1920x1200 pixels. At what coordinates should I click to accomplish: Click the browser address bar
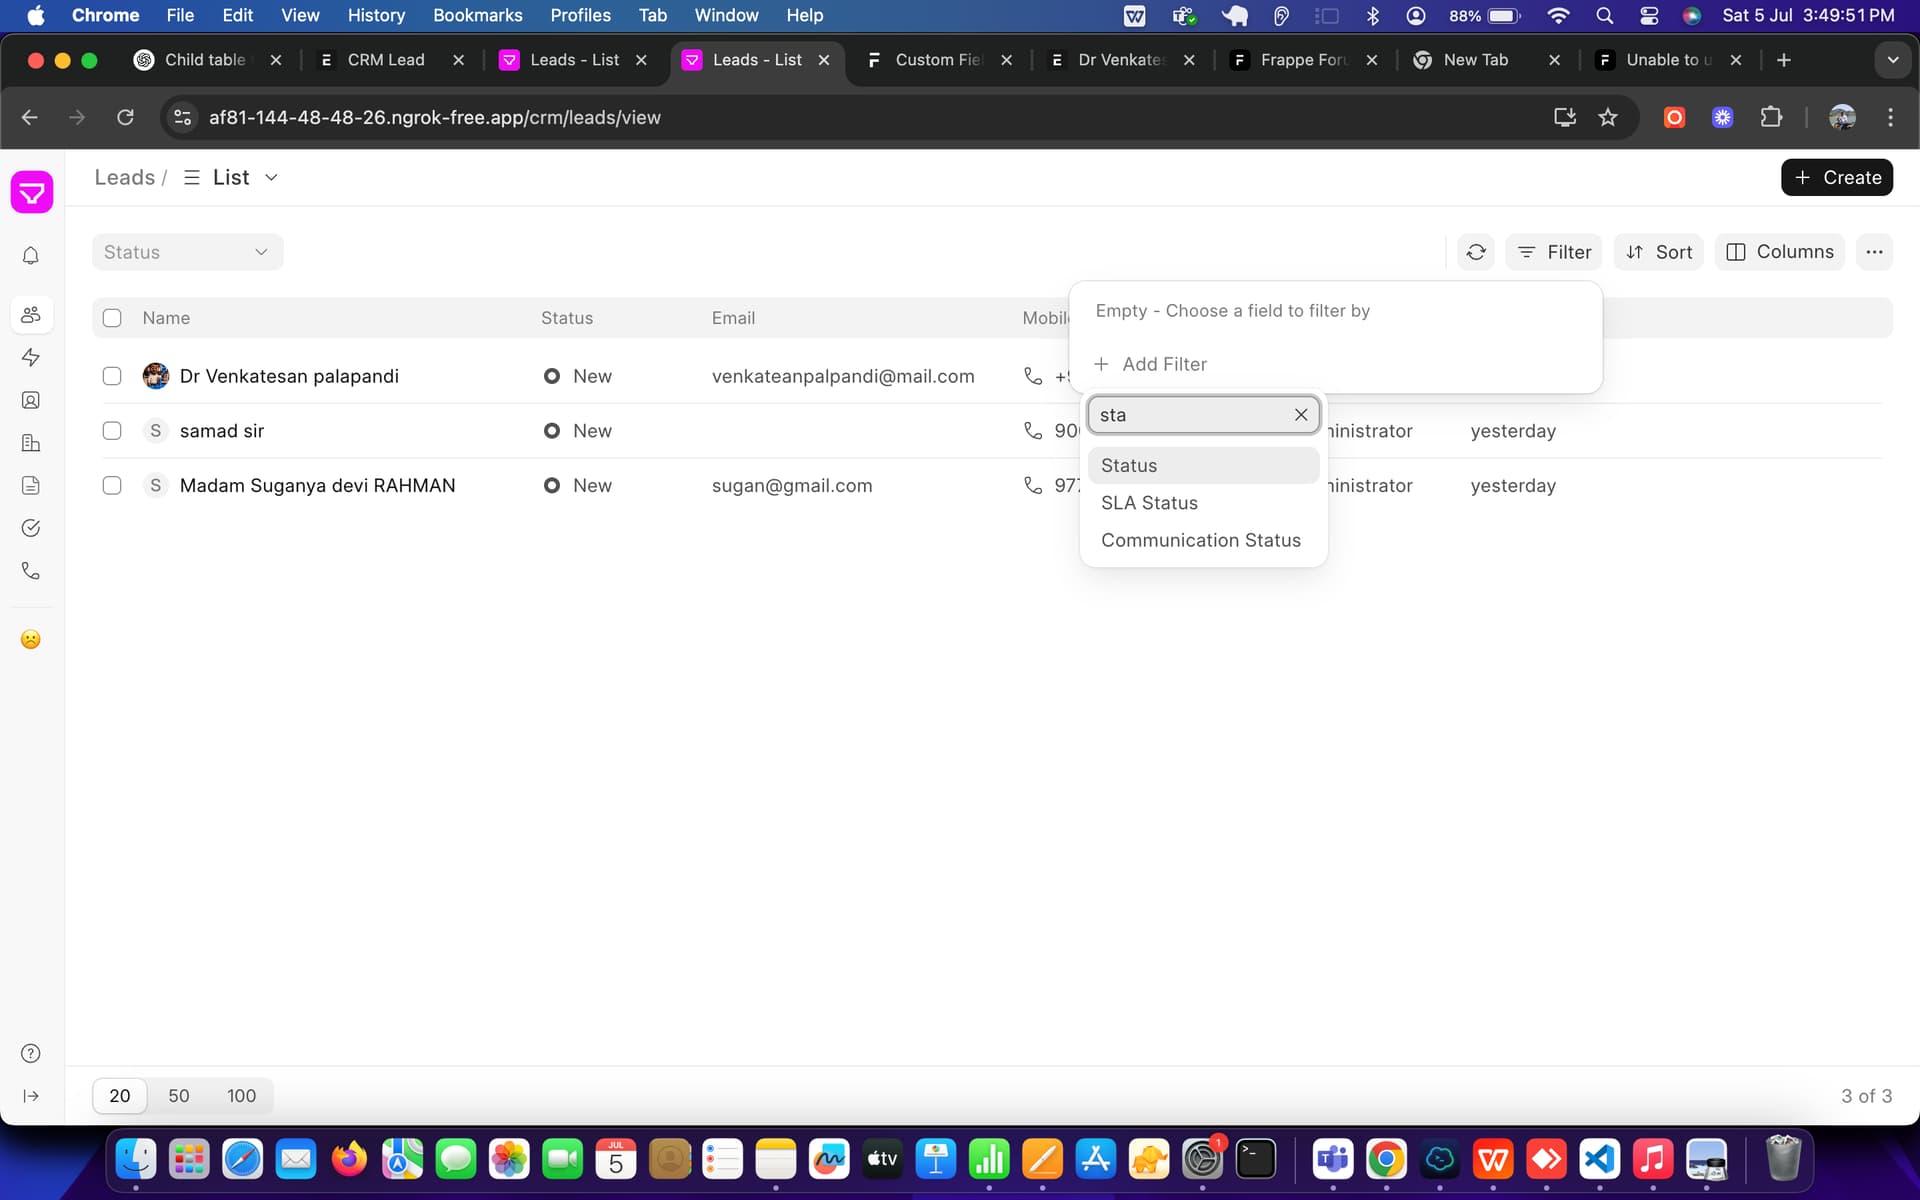860,117
